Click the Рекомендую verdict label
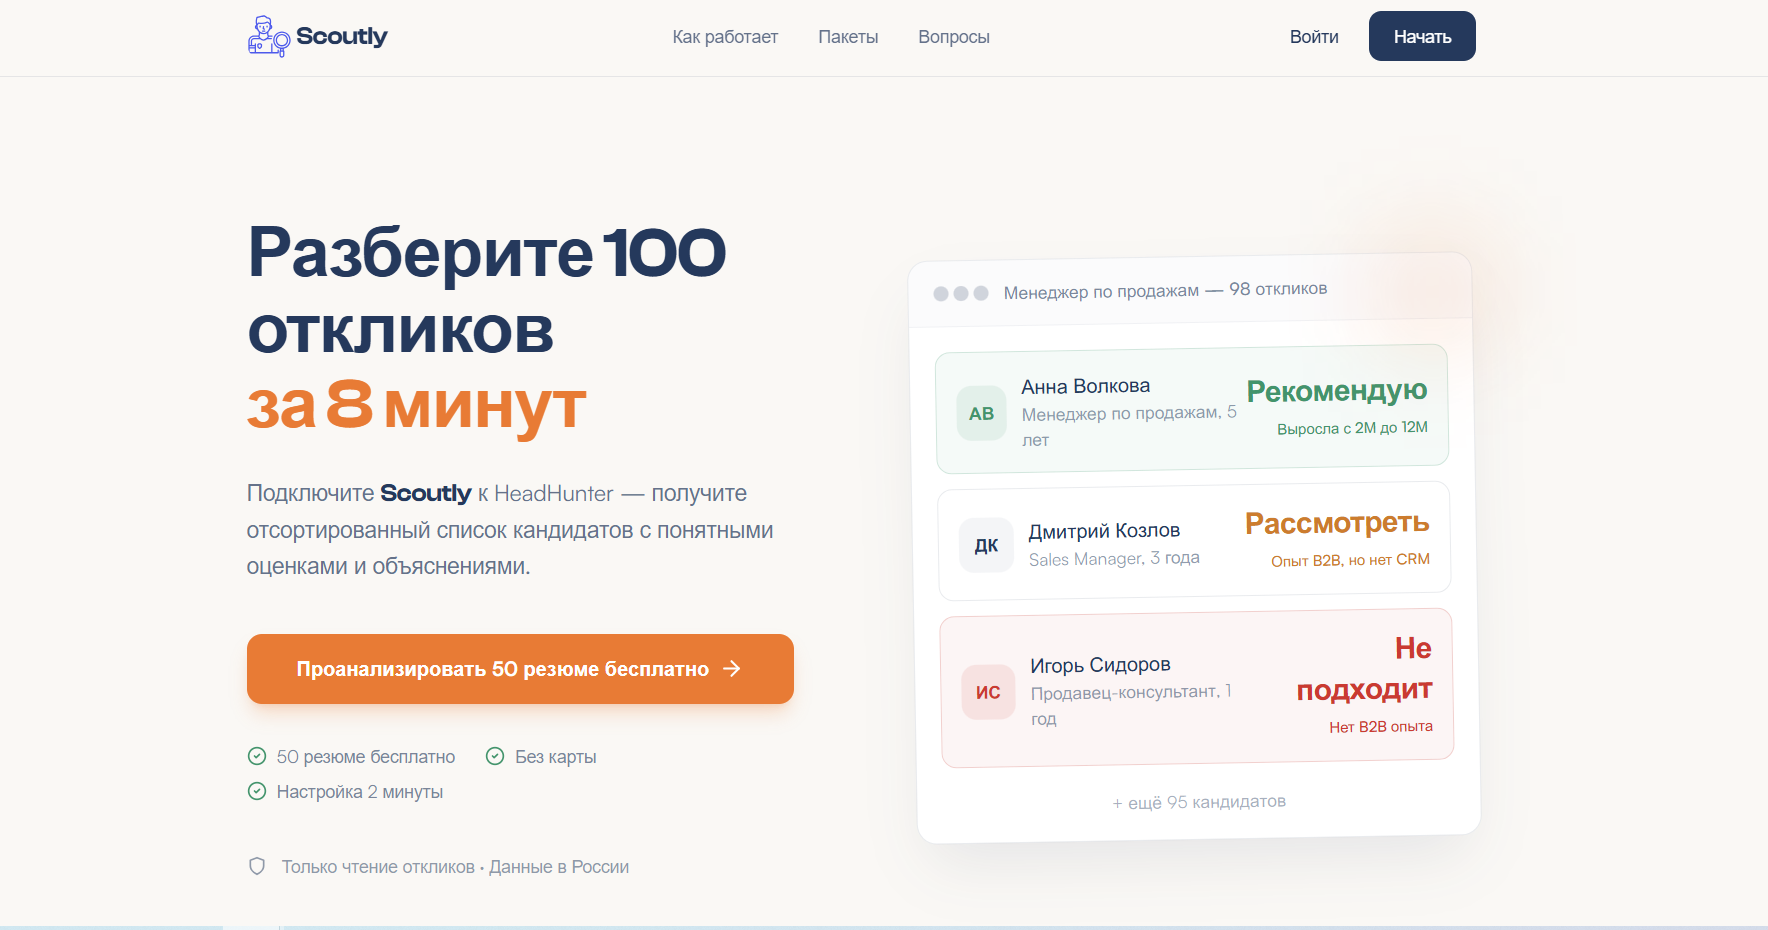The height and width of the screenshot is (930, 1768). tap(1337, 391)
